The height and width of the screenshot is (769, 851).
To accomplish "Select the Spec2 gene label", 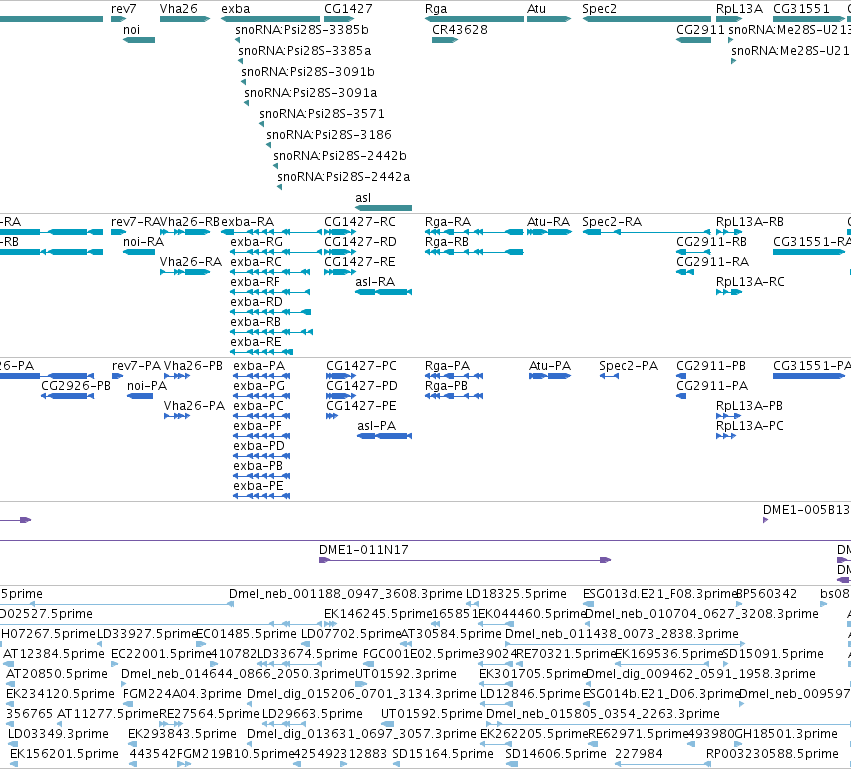I will (599, 9).
